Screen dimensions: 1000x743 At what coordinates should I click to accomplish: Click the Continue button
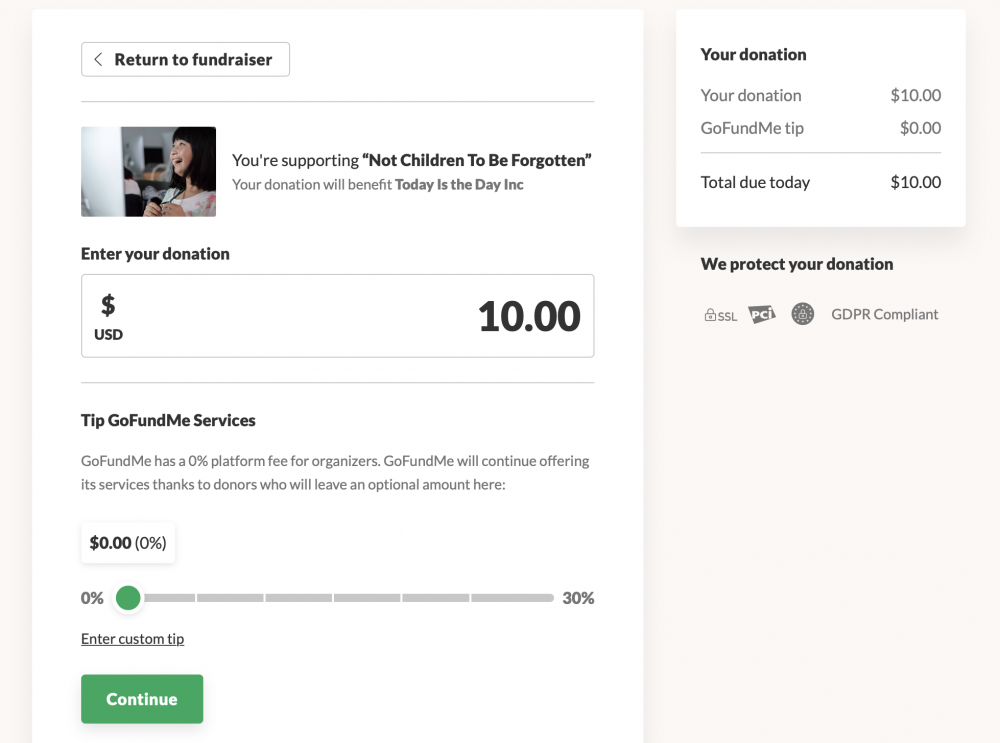click(142, 699)
